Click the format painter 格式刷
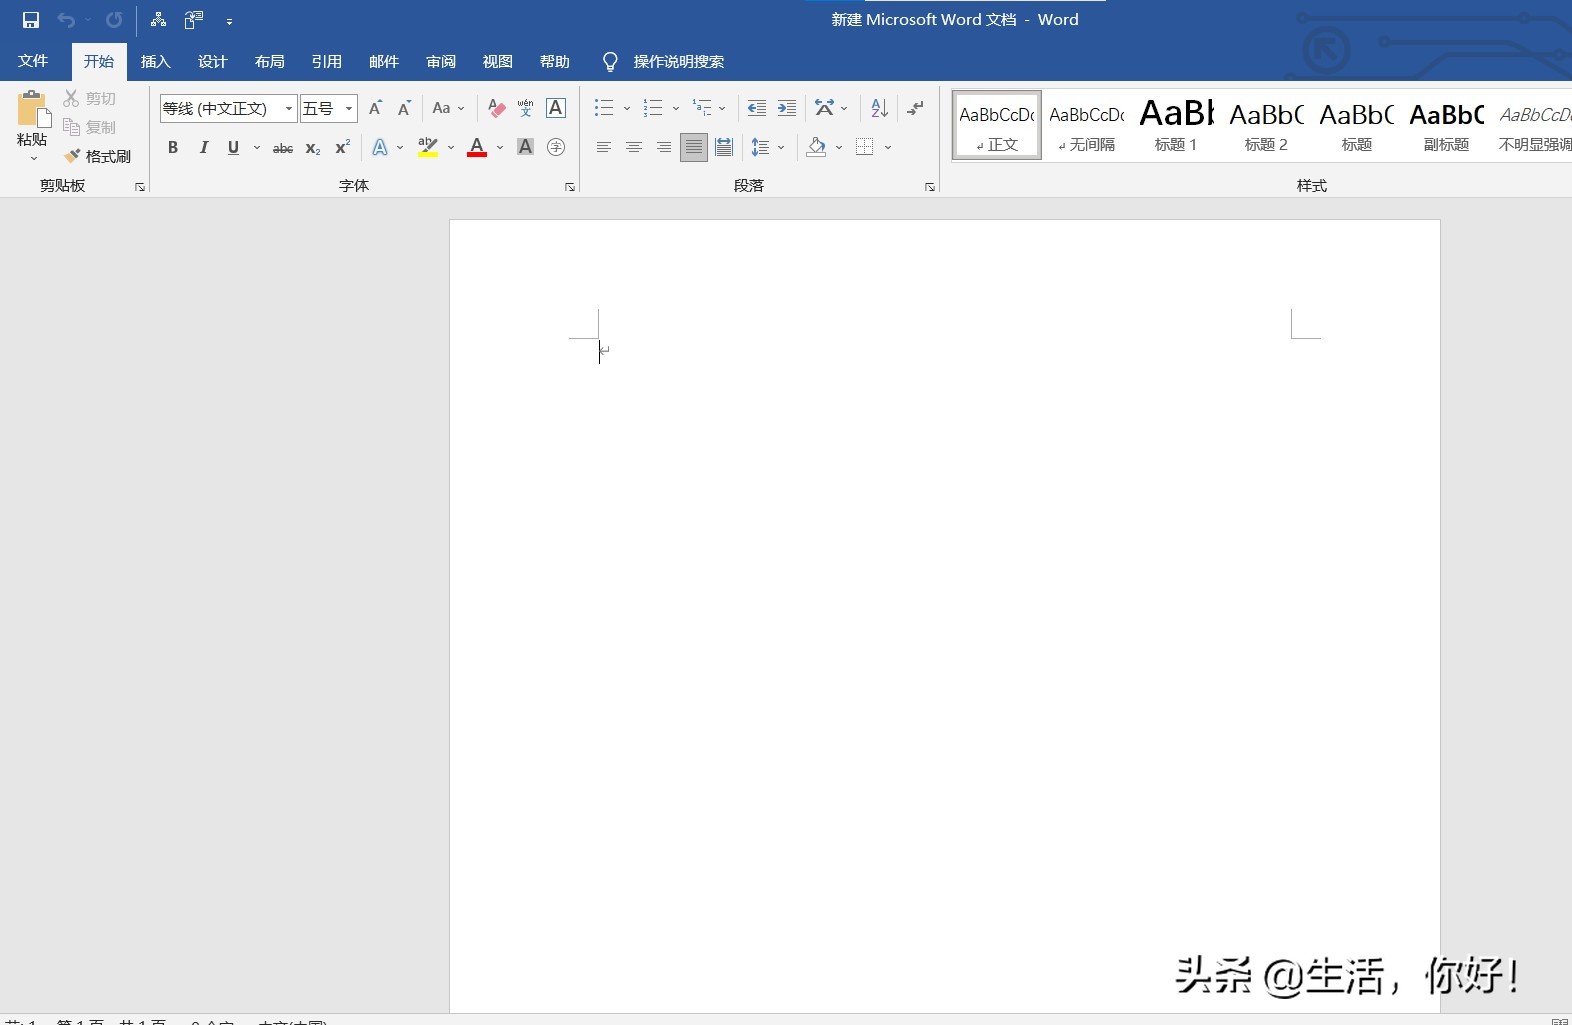The image size is (1572, 1025). tap(97, 156)
